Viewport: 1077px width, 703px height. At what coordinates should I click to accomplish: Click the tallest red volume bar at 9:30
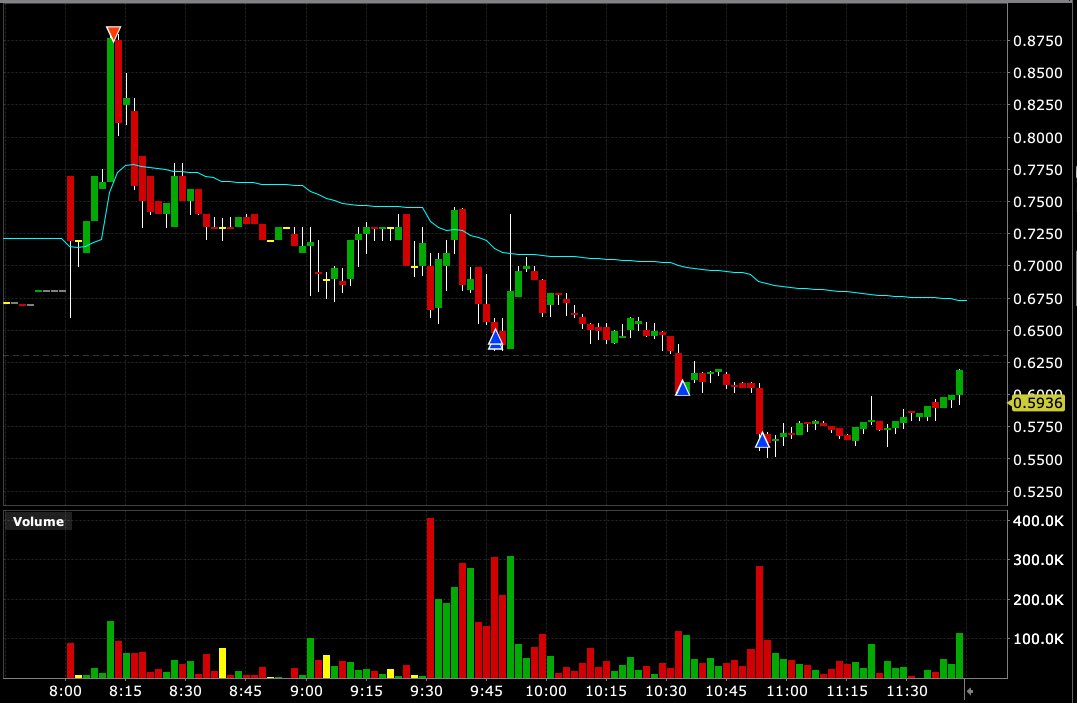(430, 598)
